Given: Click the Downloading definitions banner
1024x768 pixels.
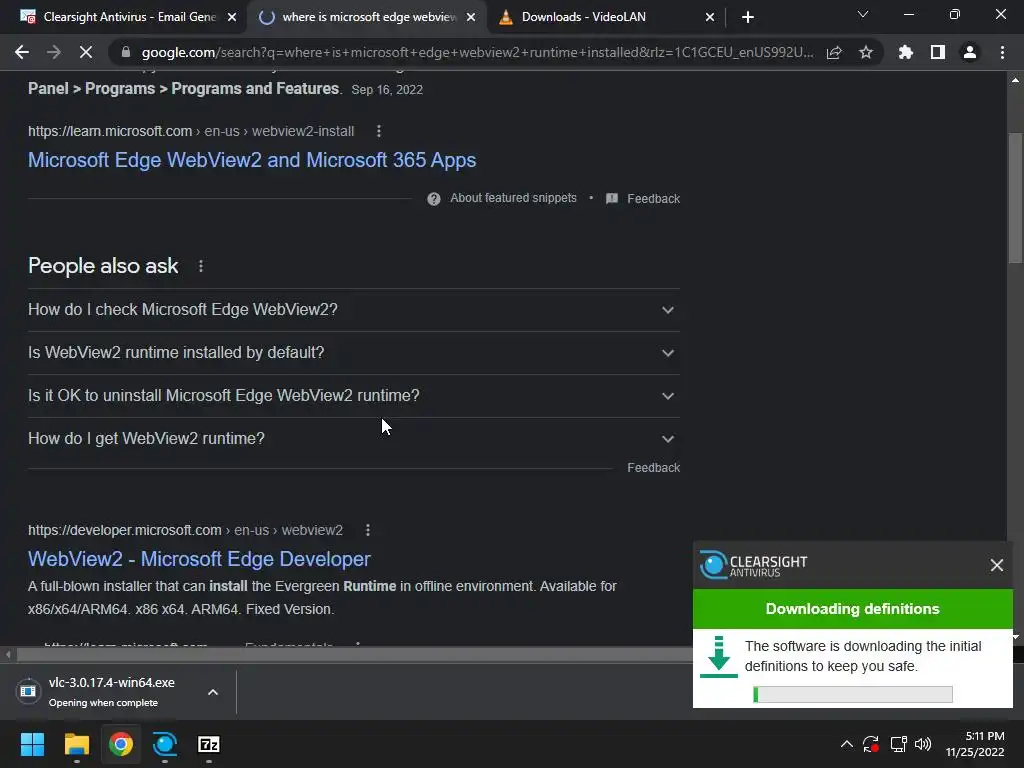Looking at the screenshot, I should point(852,609).
